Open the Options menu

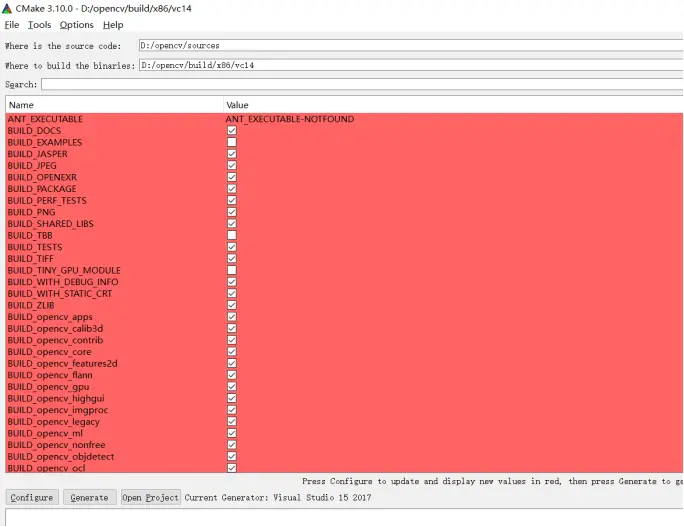76,25
